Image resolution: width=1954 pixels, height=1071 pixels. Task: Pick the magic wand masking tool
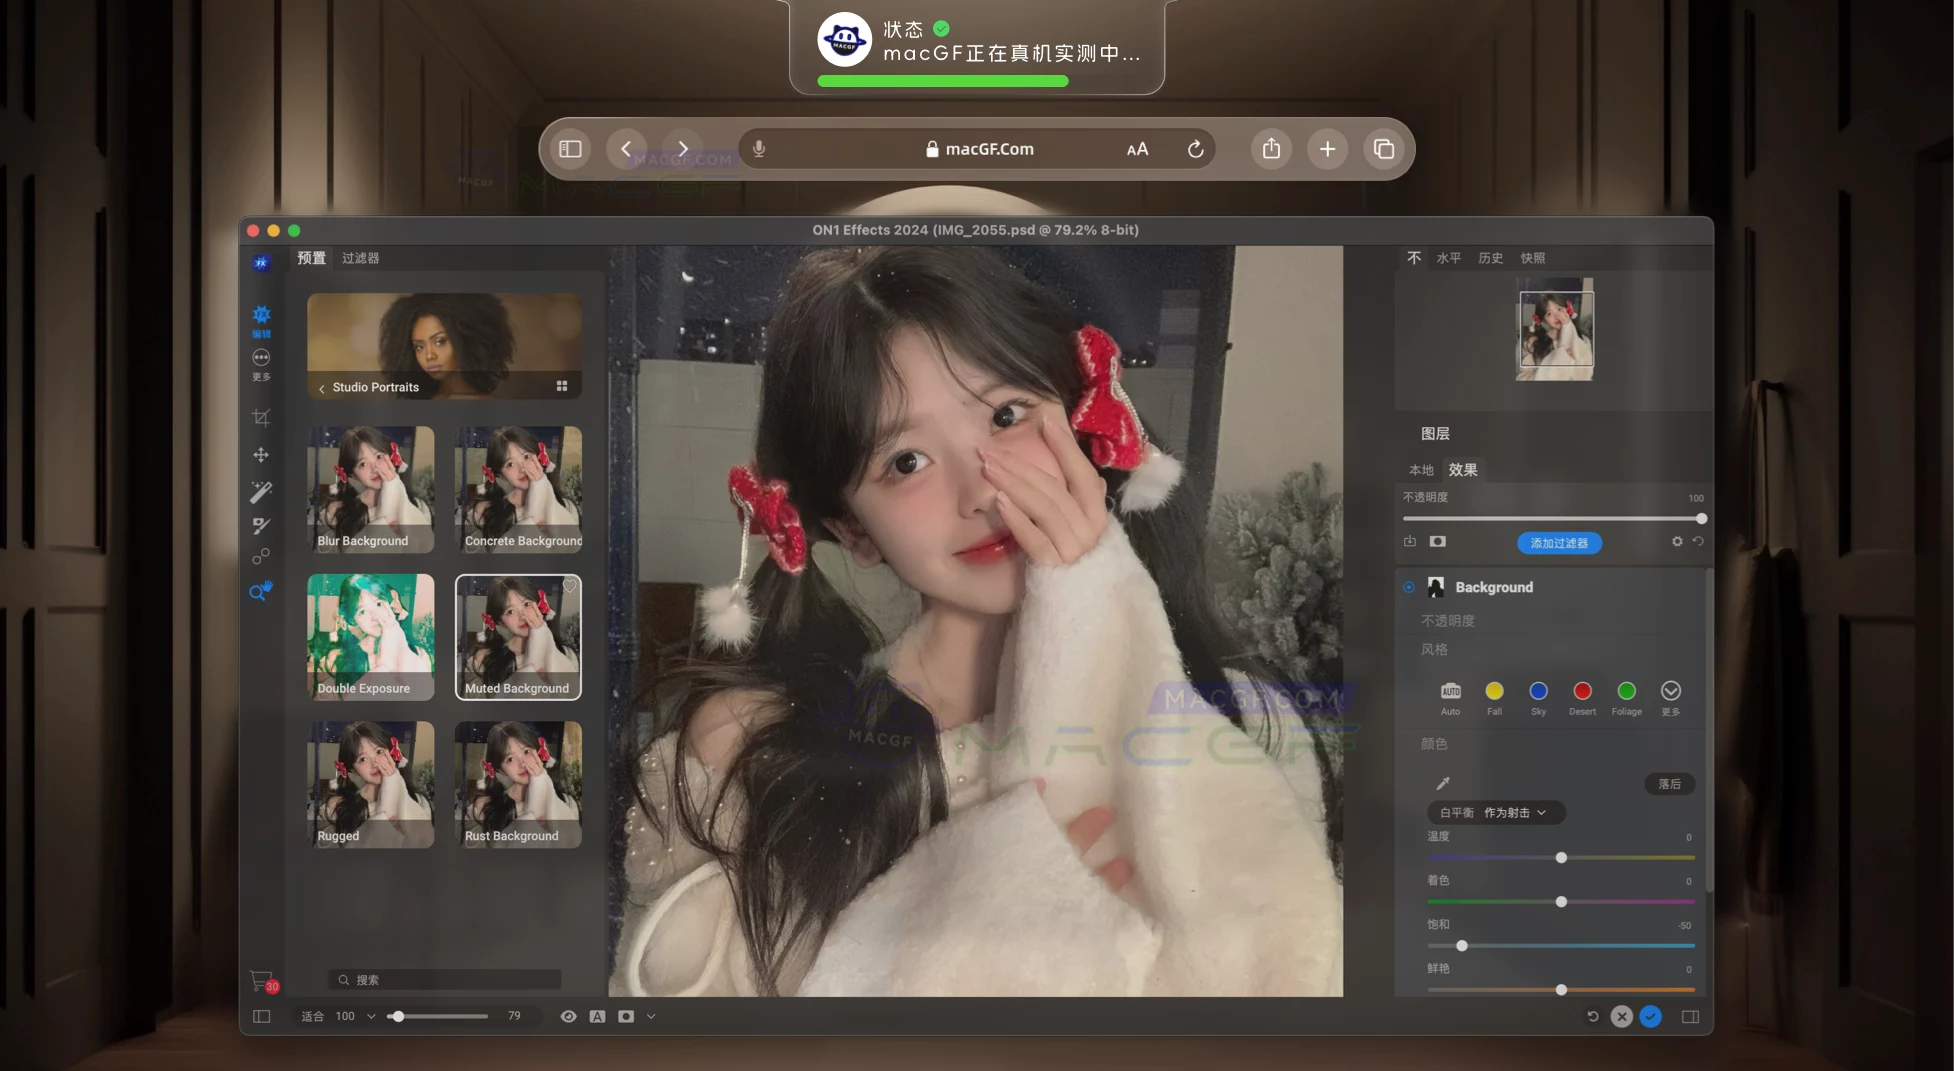[x=261, y=491]
